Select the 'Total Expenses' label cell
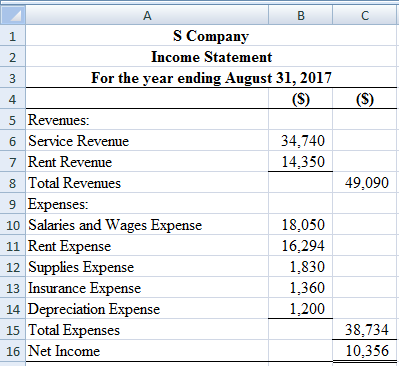The height and width of the screenshot is (366, 399). [x=147, y=330]
